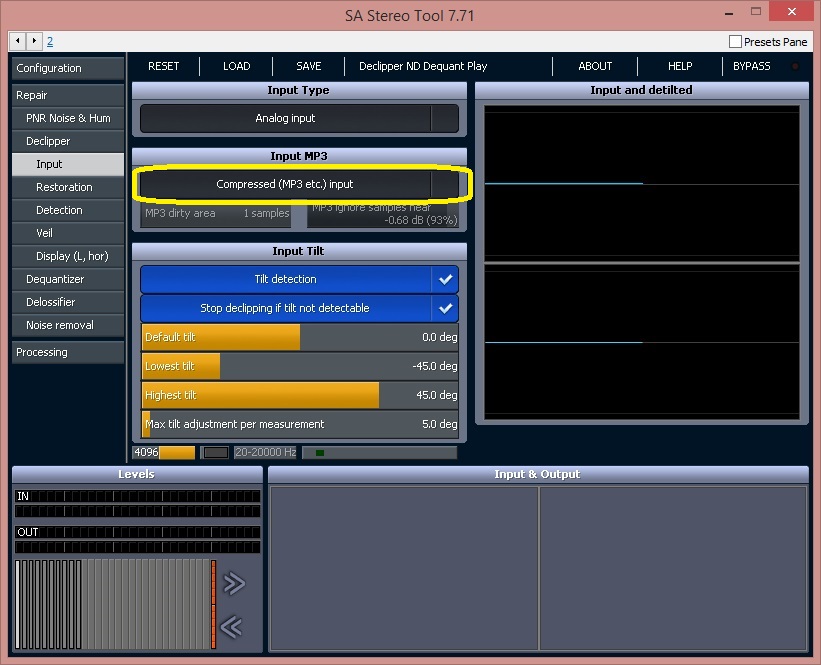Click the small dark box beside 4096
The image size is (821, 665).
[x=215, y=452]
